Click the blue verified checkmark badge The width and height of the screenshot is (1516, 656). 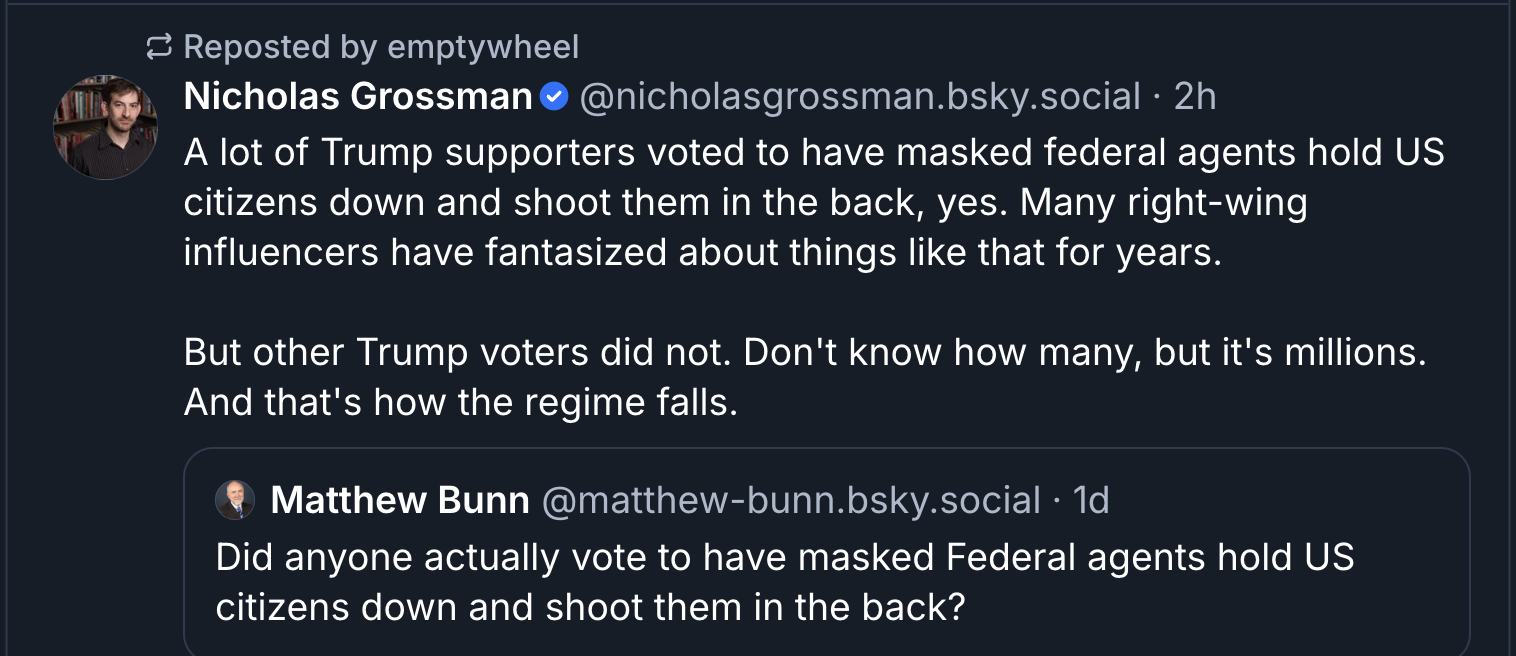[x=555, y=97]
